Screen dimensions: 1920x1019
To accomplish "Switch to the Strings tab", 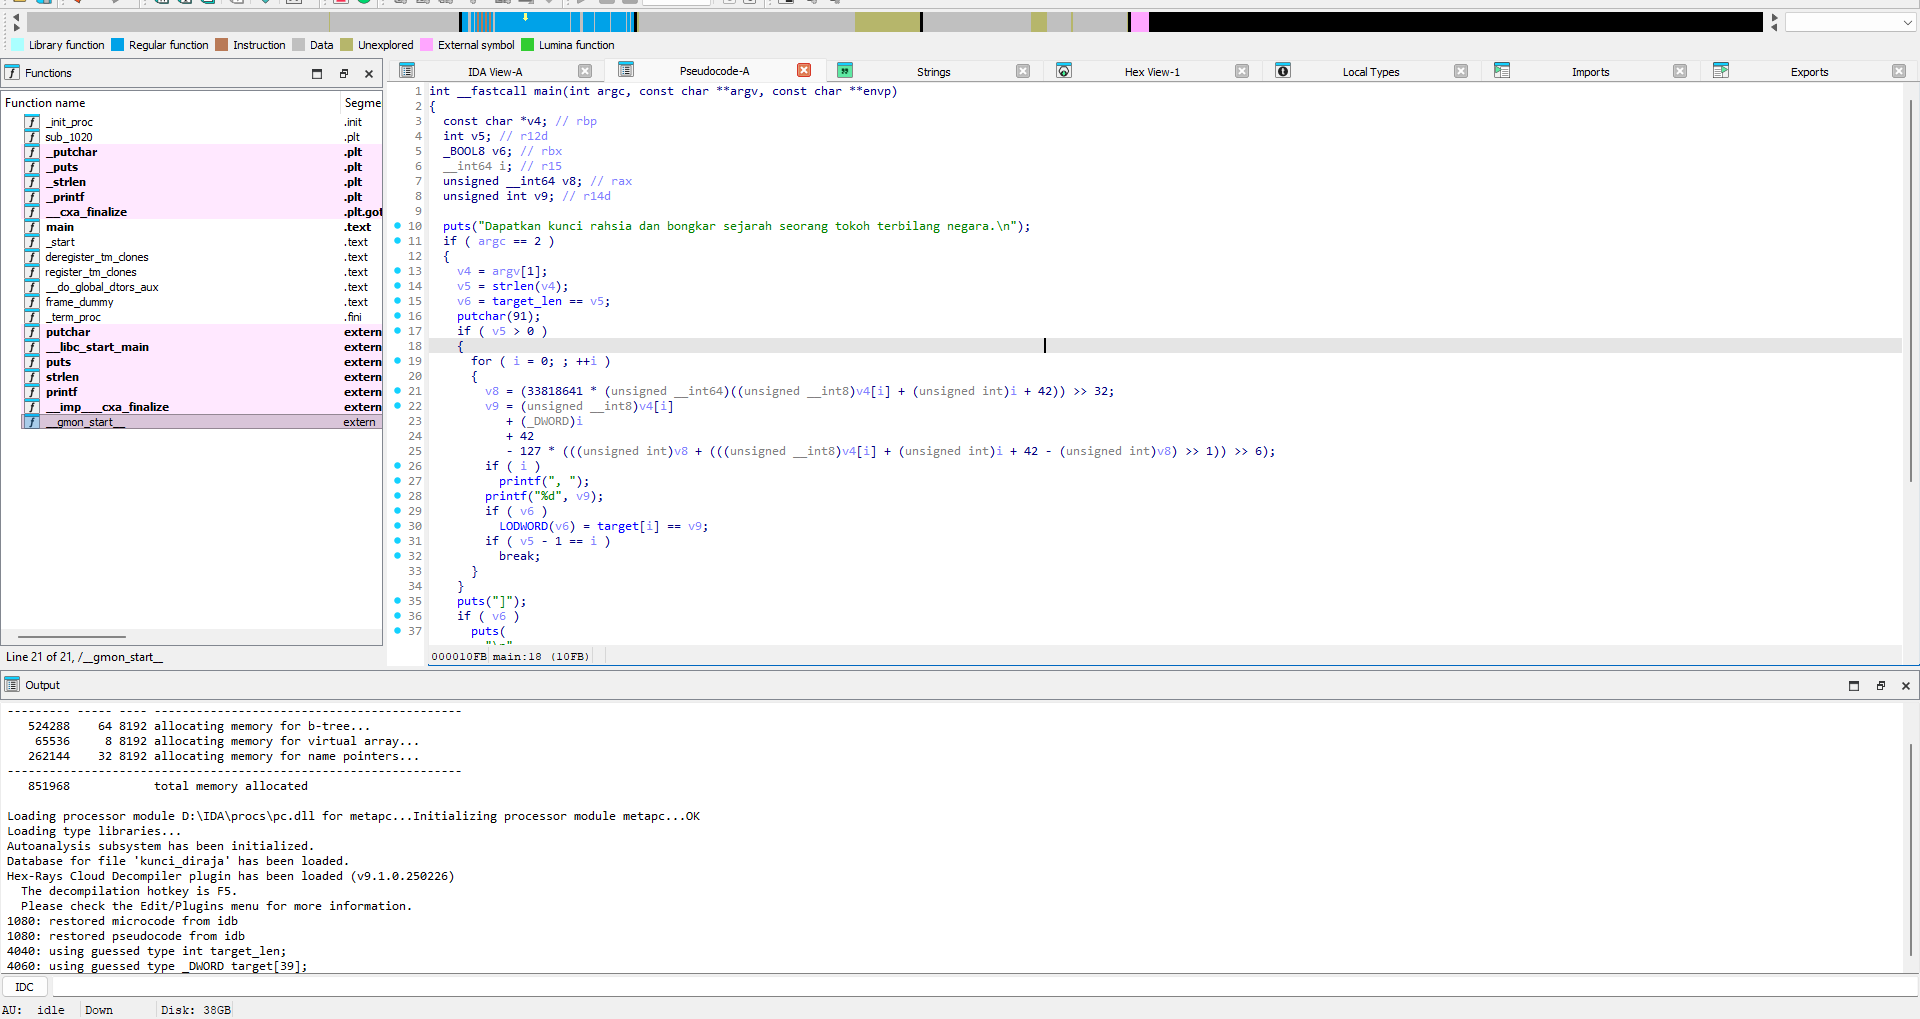I will (x=933, y=72).
